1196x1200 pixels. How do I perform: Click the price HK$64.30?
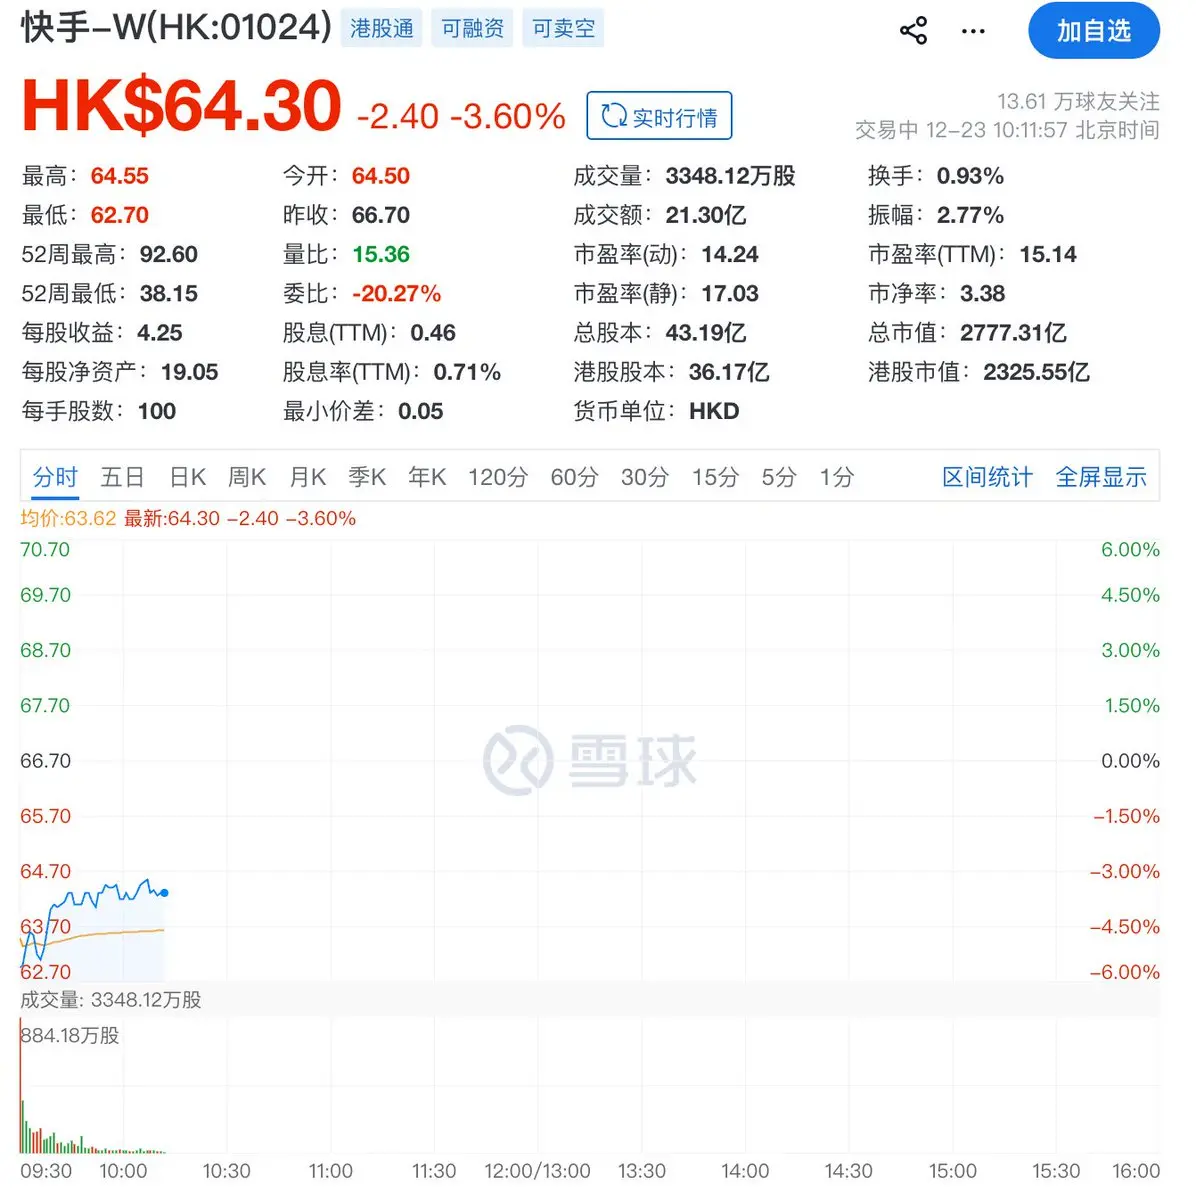(181, 106)
